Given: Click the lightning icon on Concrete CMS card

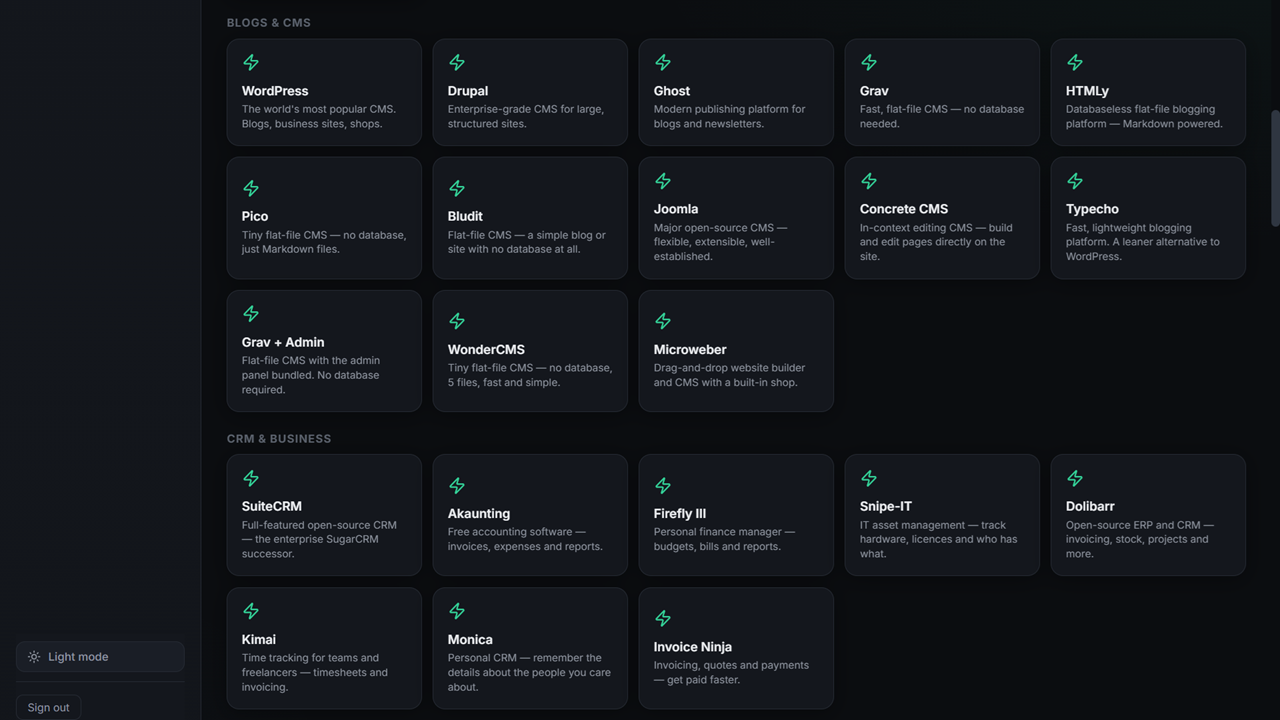Looking at the screenshot, I should click(869, 181).
